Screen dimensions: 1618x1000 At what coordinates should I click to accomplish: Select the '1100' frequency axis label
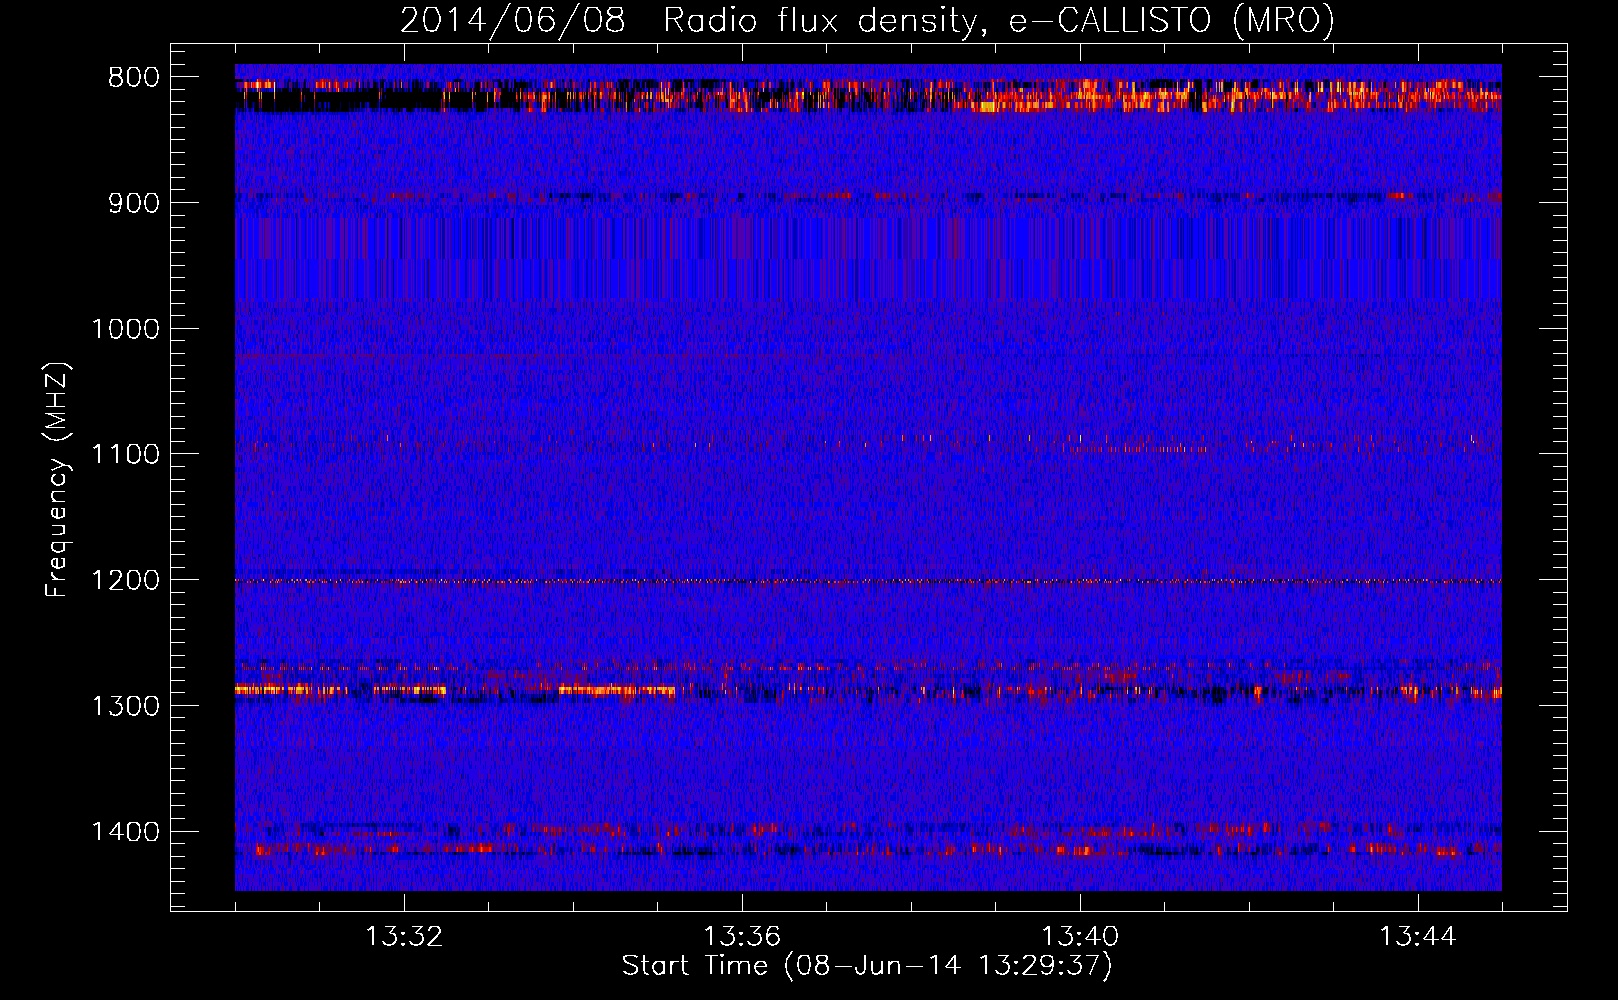126,455
